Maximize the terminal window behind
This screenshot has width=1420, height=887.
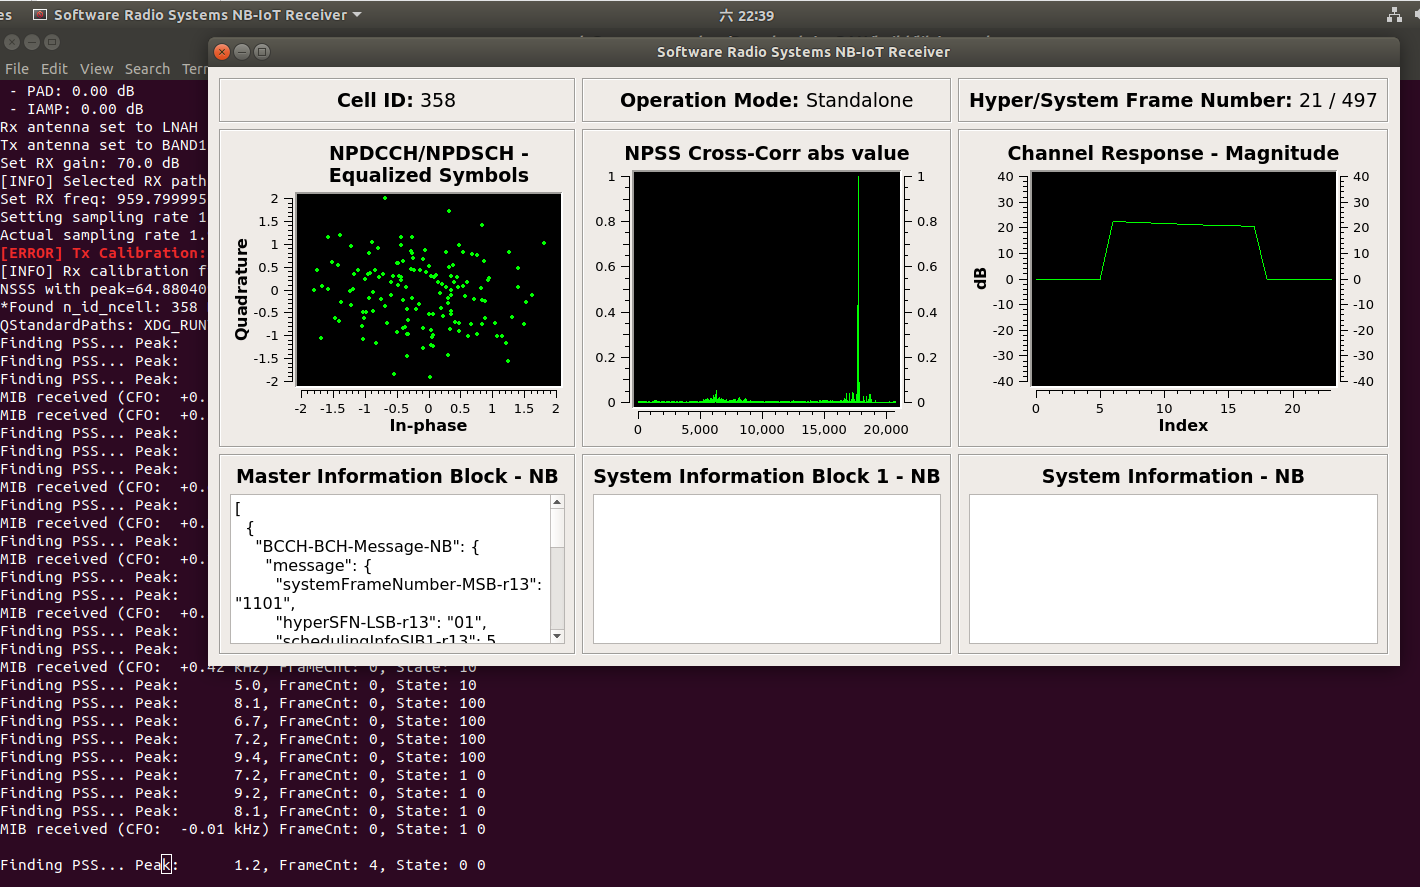[x=51, y=42]
